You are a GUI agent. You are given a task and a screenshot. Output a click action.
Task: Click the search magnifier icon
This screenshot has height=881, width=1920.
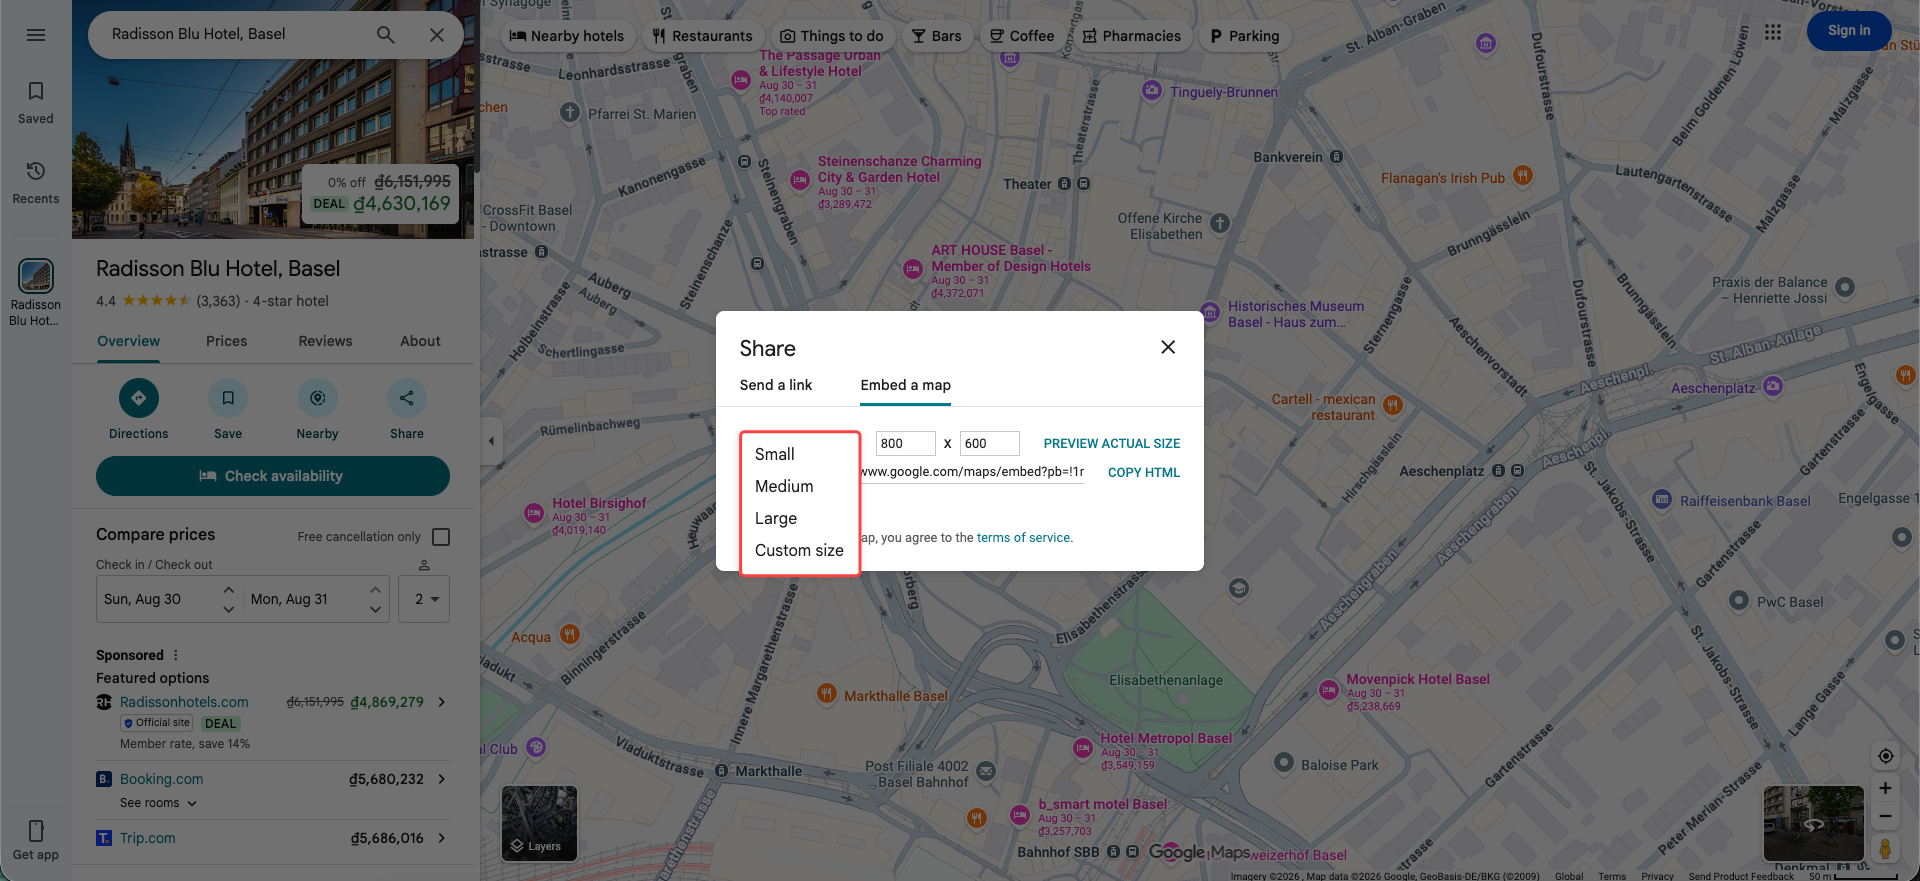click(385, 35)
